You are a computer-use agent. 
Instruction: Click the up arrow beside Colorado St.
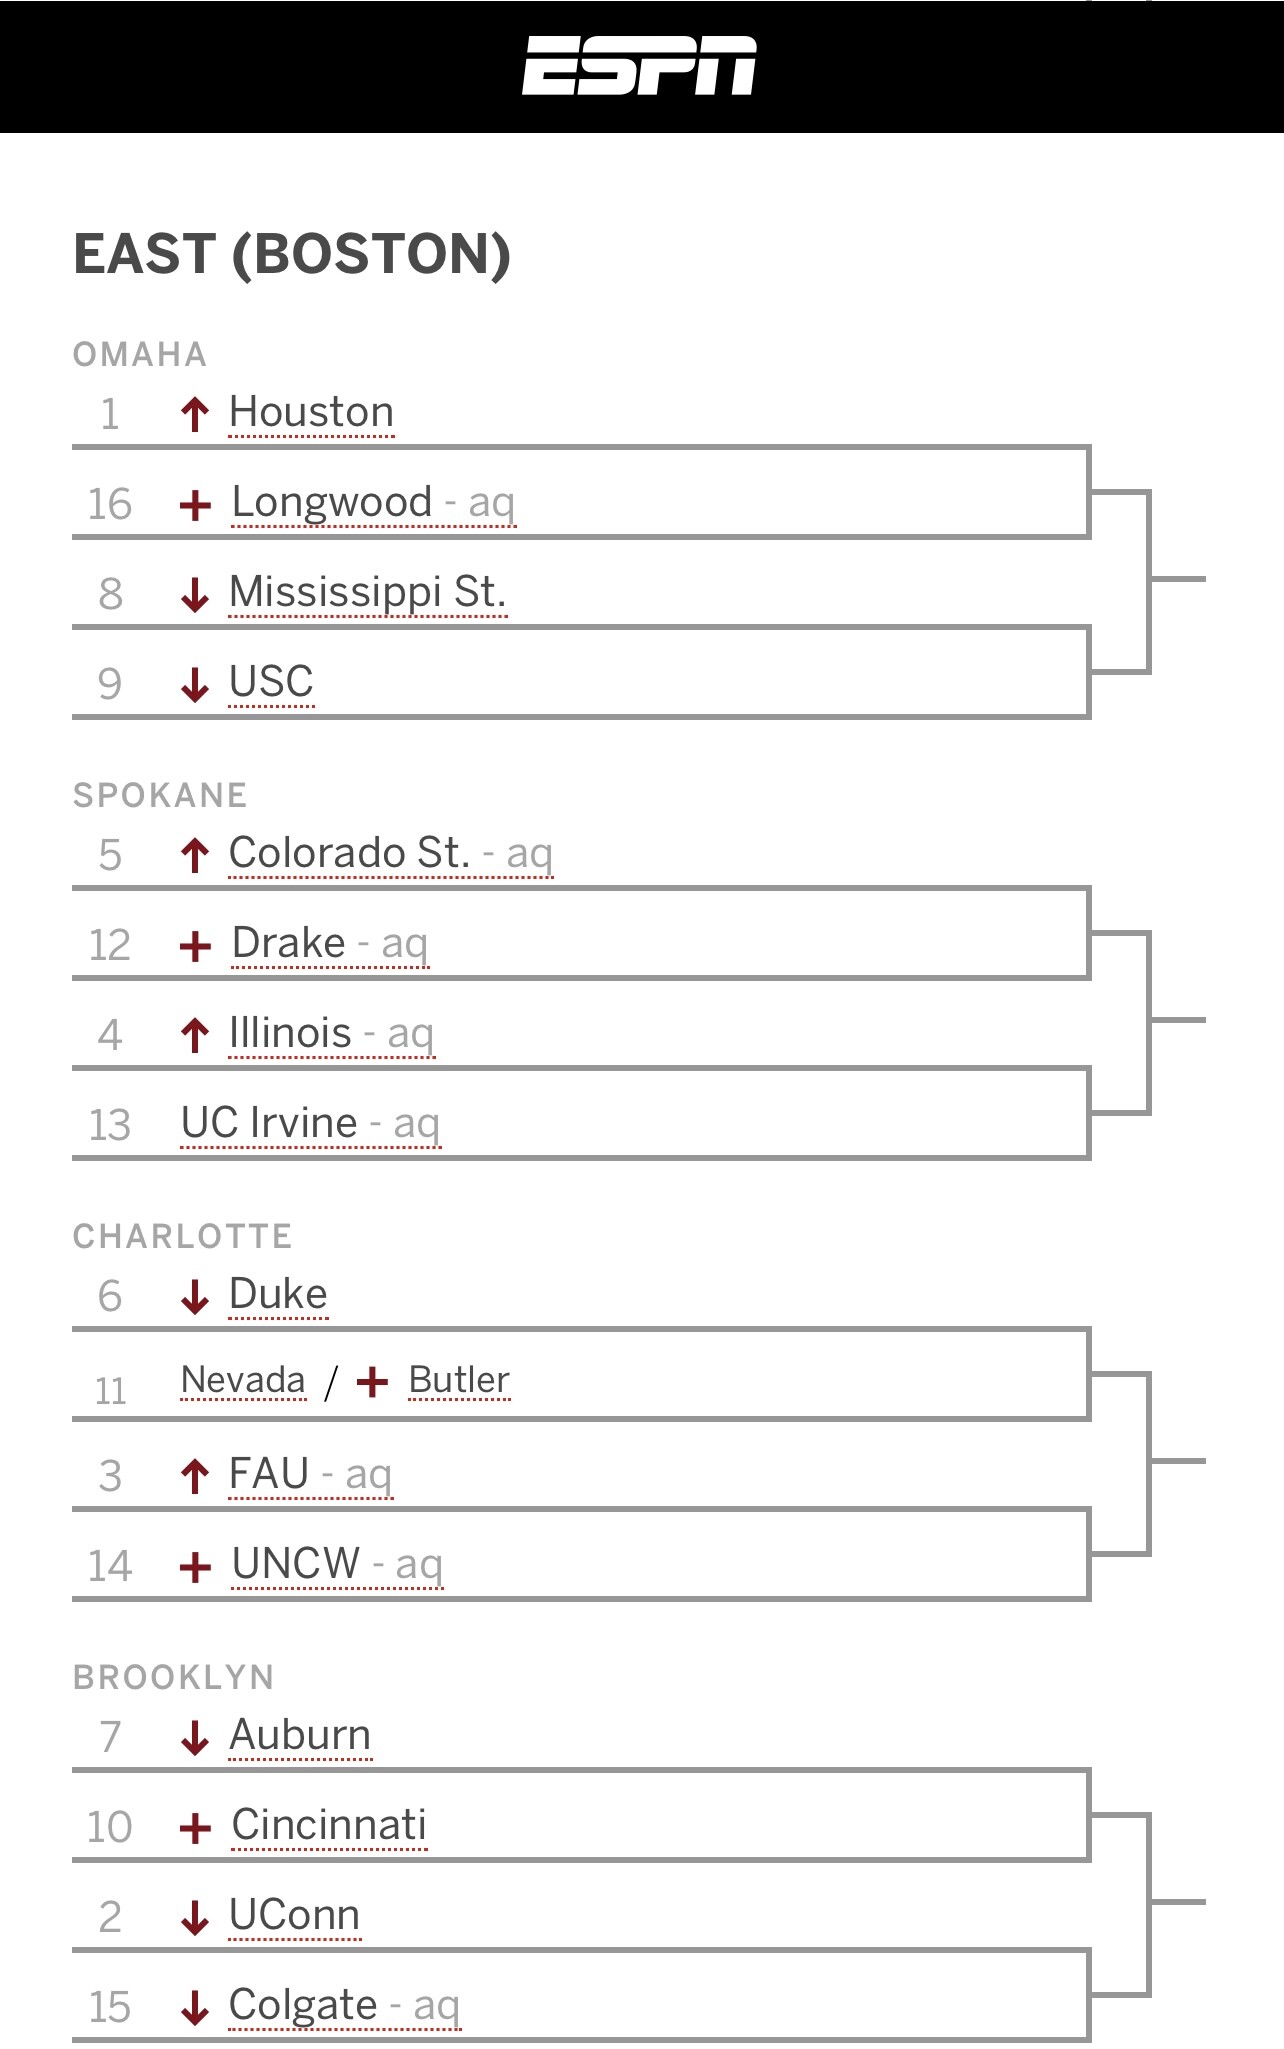tap(195, 855)
